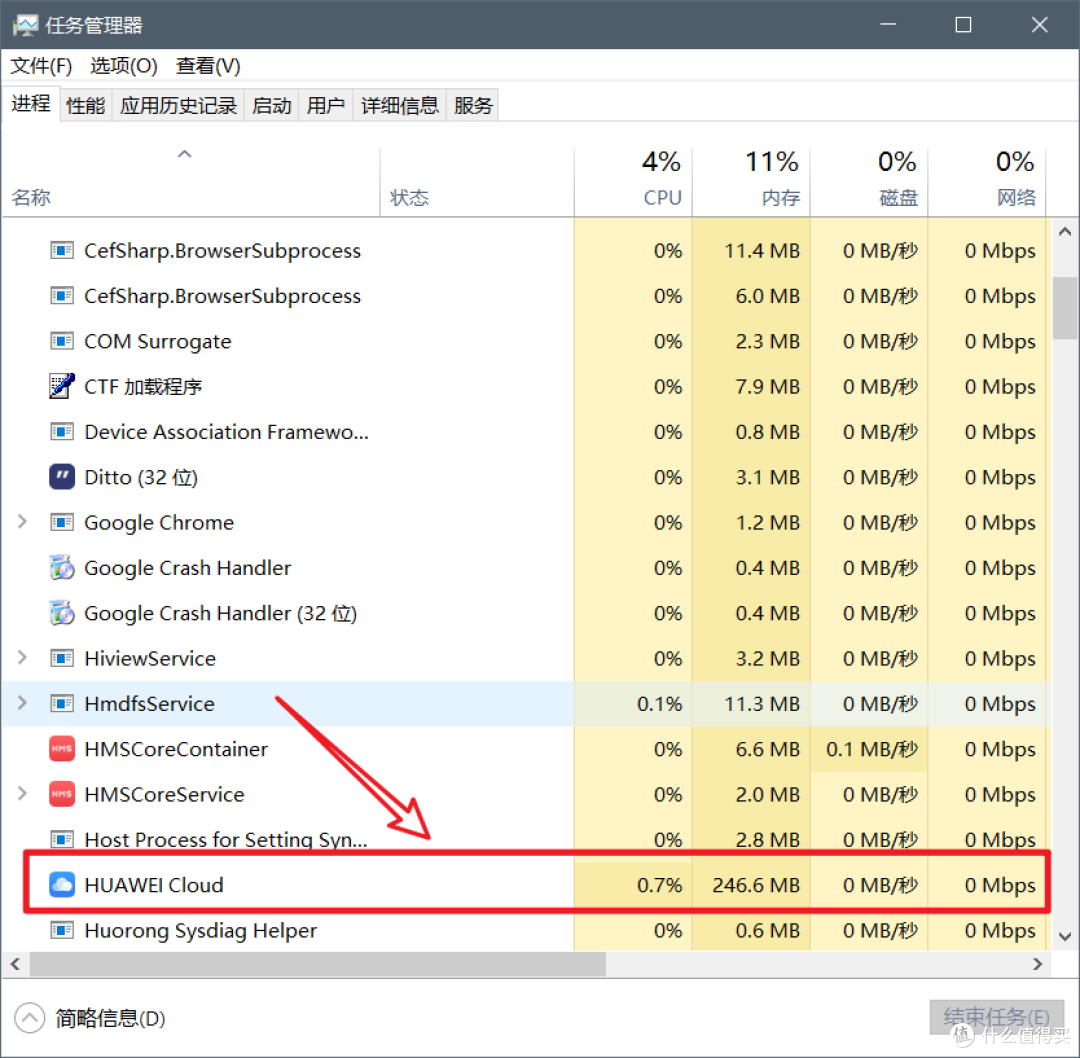Sort by the 状态 column header
The height and width of the screenshot is (1058, 1080).
(x=477, y=180)
